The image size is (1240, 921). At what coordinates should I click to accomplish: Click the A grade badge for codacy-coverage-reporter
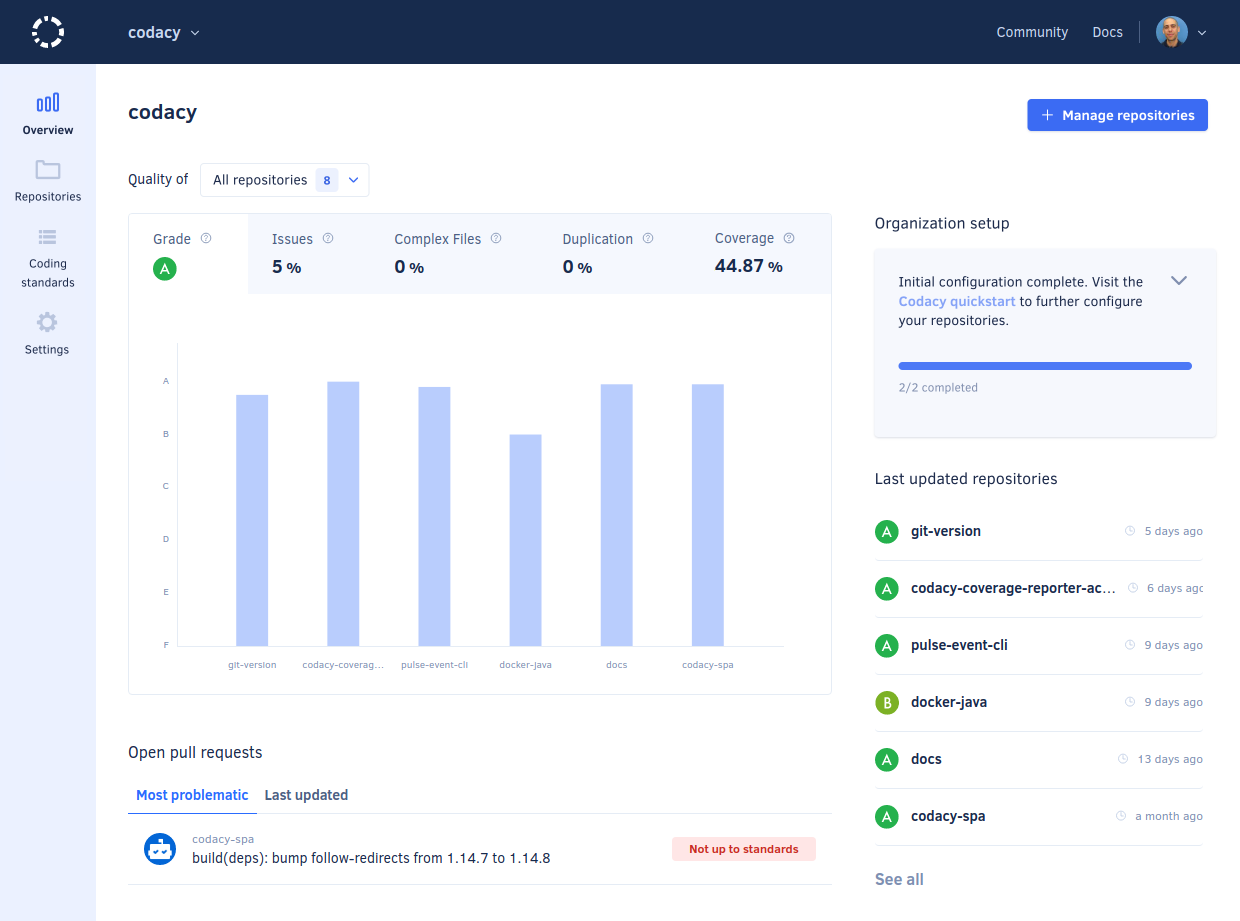[887, 588]
